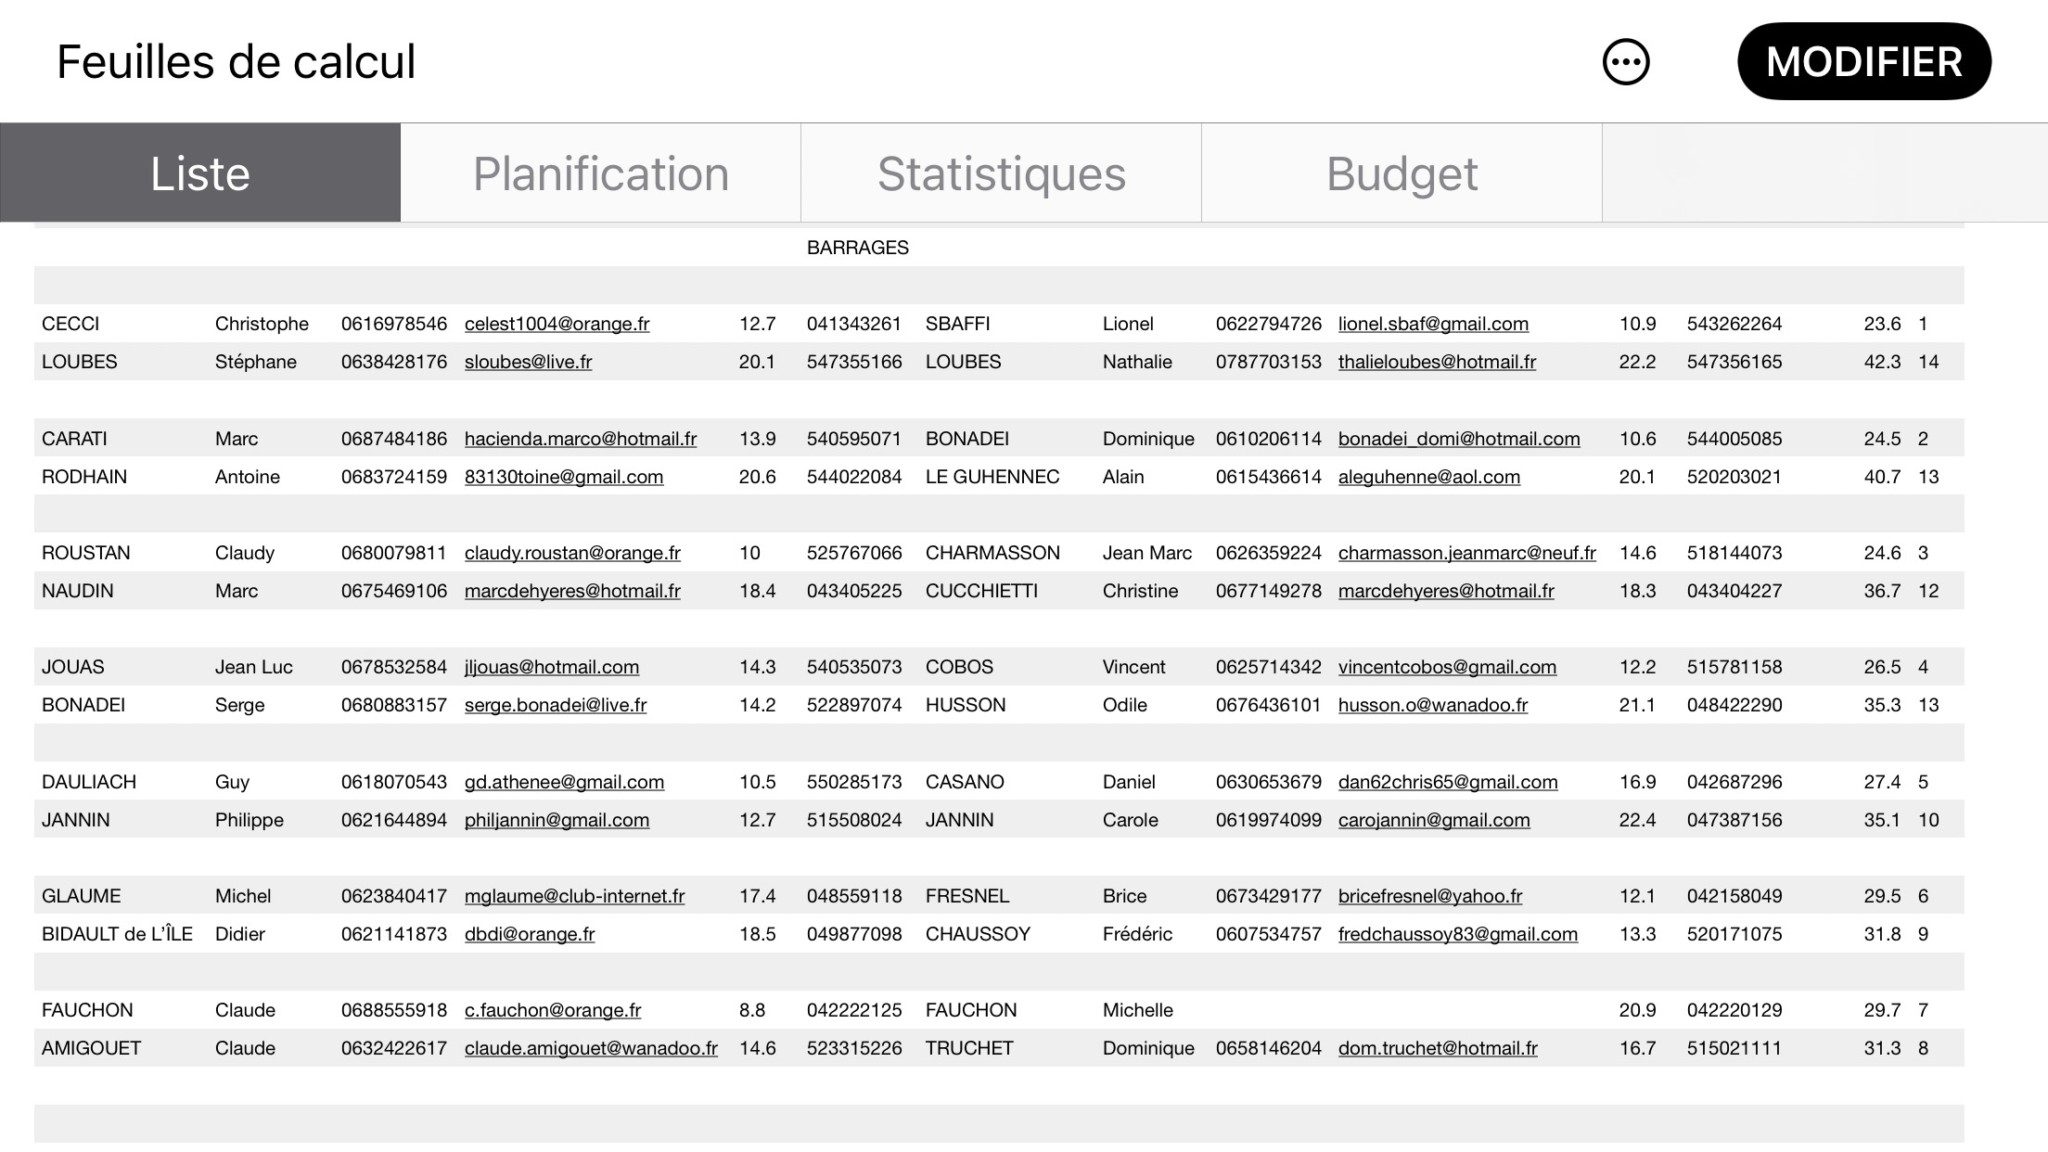Open hacienda.marco@hotmail.fr email link
The height and width of the screenshot is (1152, 2048).
click(580, 439)
